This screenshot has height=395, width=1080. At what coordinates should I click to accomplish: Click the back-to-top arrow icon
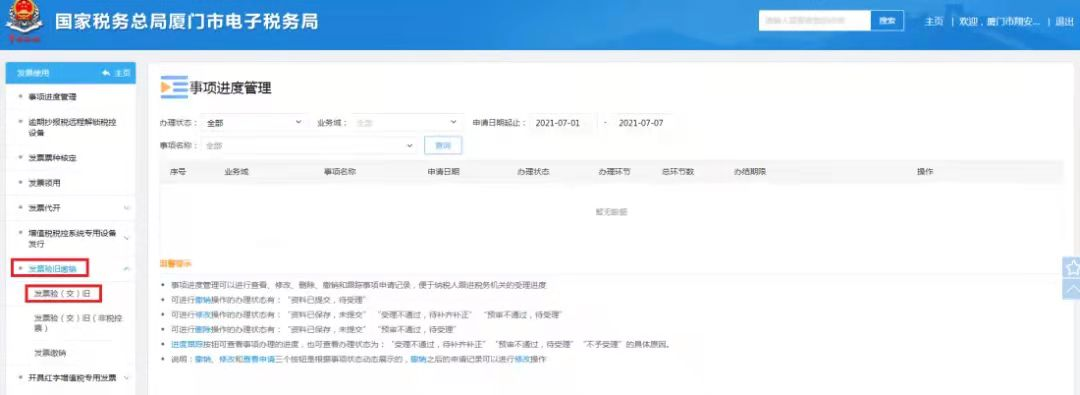(1072, 289)
